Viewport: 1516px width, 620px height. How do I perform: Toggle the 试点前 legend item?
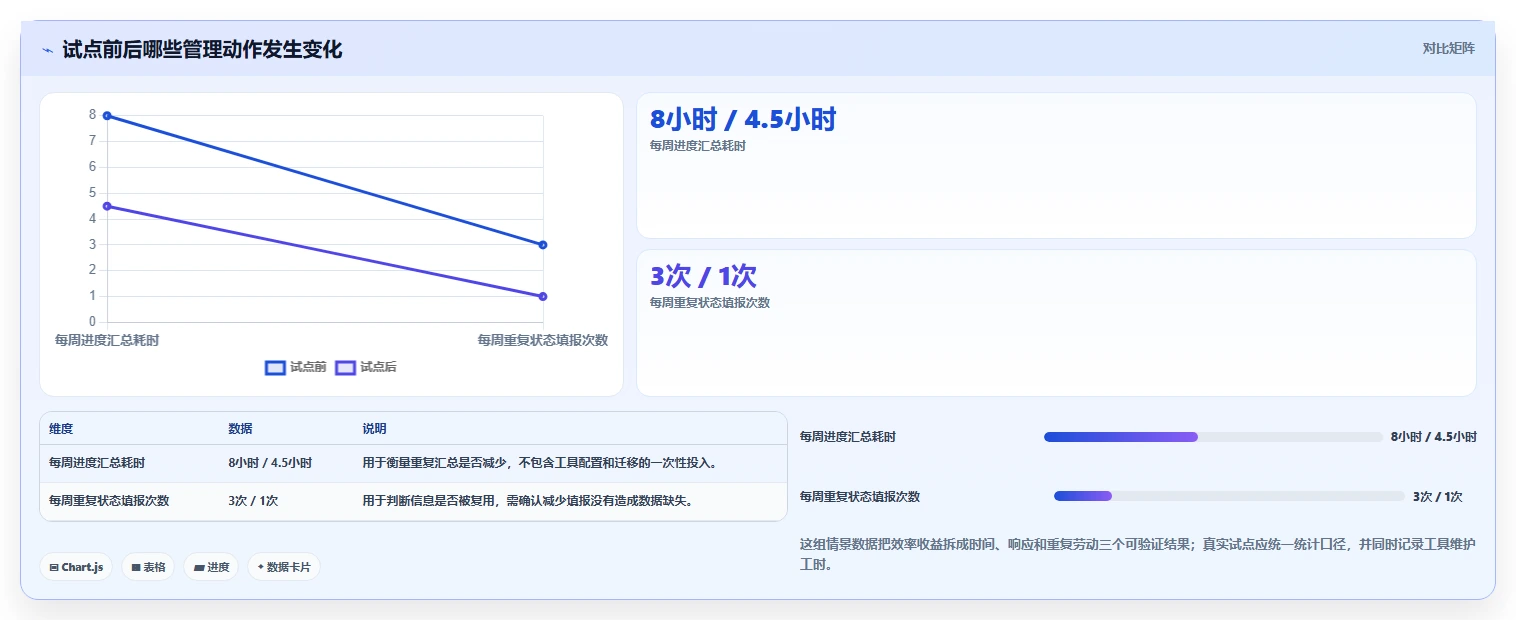296,367
